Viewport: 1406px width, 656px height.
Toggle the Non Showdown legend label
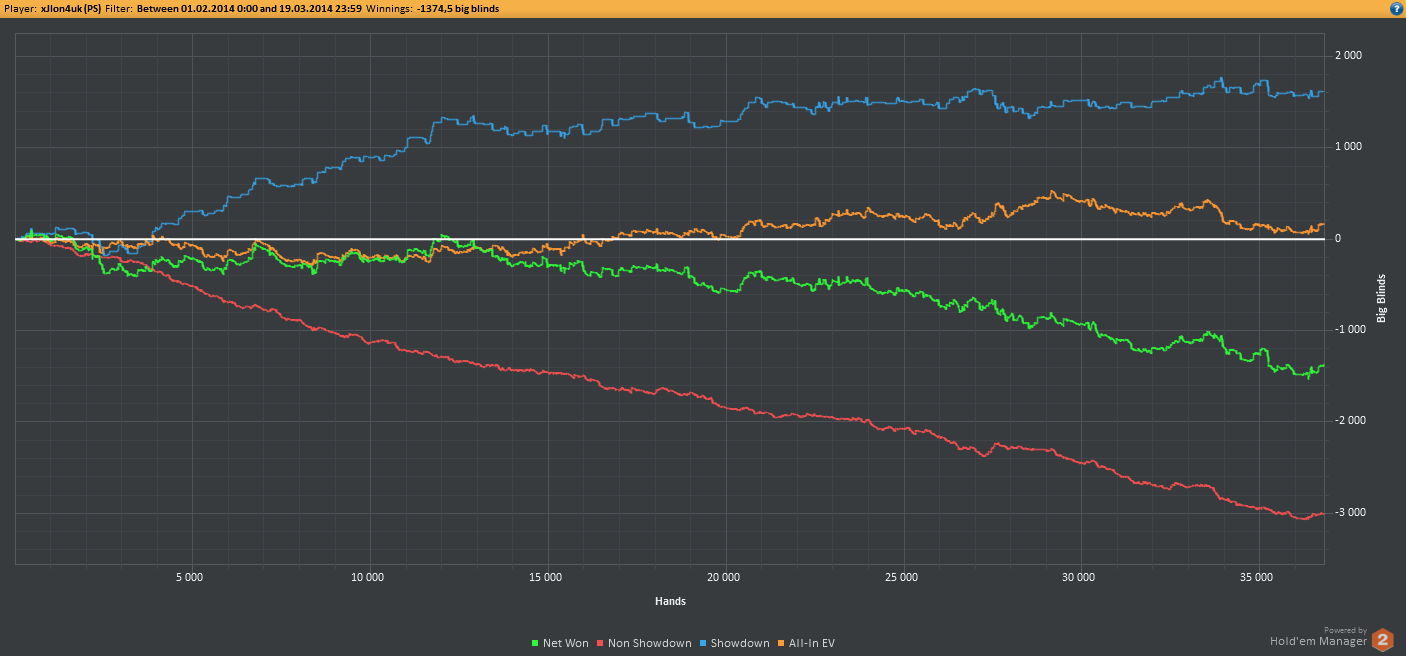tap(649, 643)
